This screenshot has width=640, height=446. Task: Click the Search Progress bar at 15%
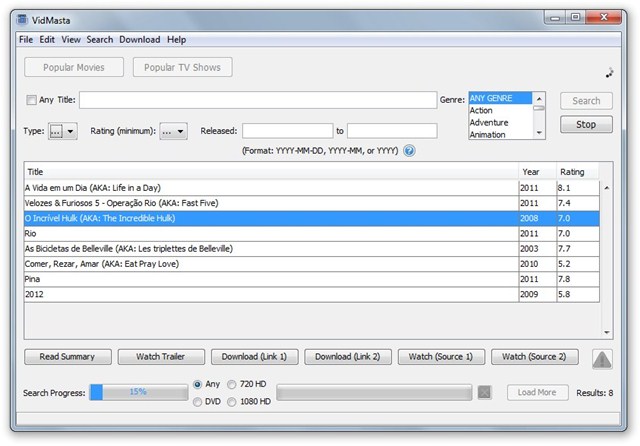pos(139,392)
